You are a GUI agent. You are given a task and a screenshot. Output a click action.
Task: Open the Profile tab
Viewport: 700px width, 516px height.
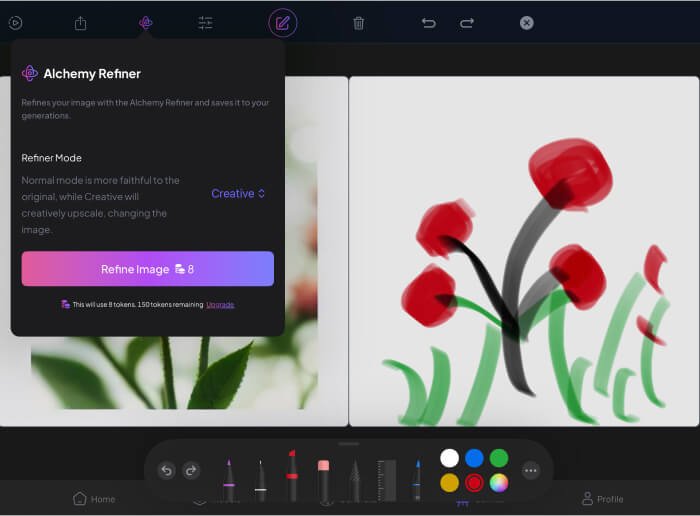pyautogui.click(x=602, y=498)
